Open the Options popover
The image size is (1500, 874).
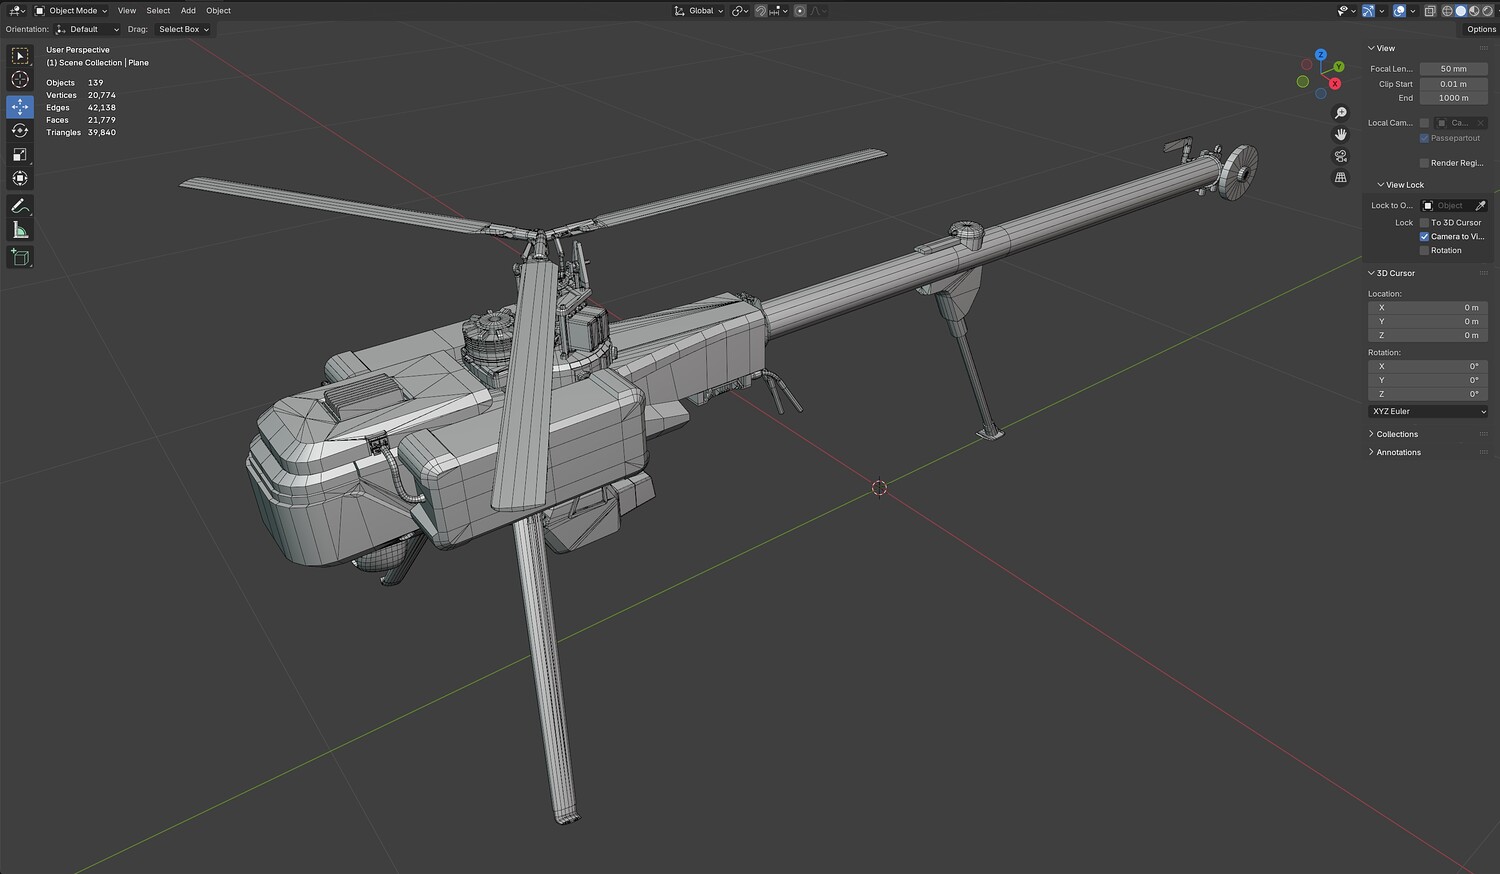point(1481,30)
